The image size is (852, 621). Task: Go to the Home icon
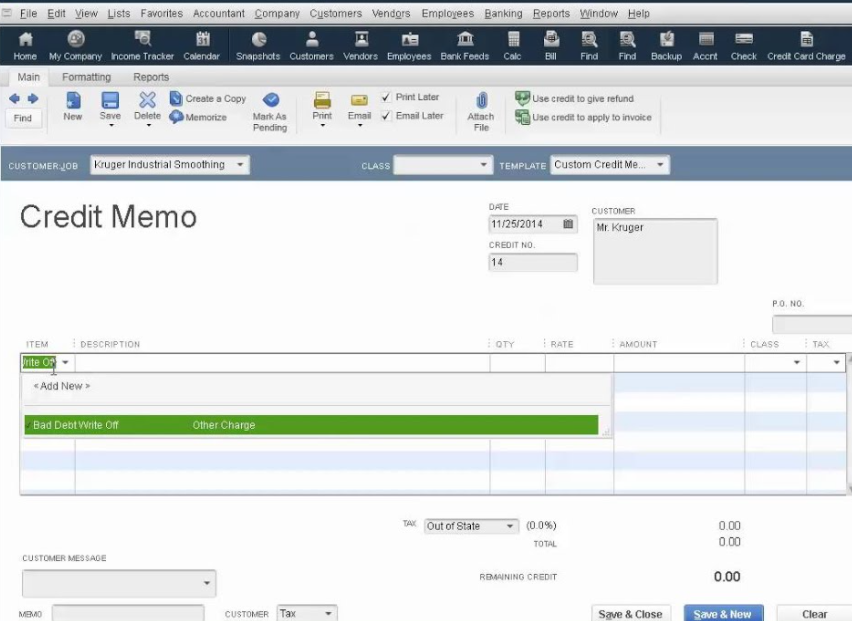tap(25, 46)
